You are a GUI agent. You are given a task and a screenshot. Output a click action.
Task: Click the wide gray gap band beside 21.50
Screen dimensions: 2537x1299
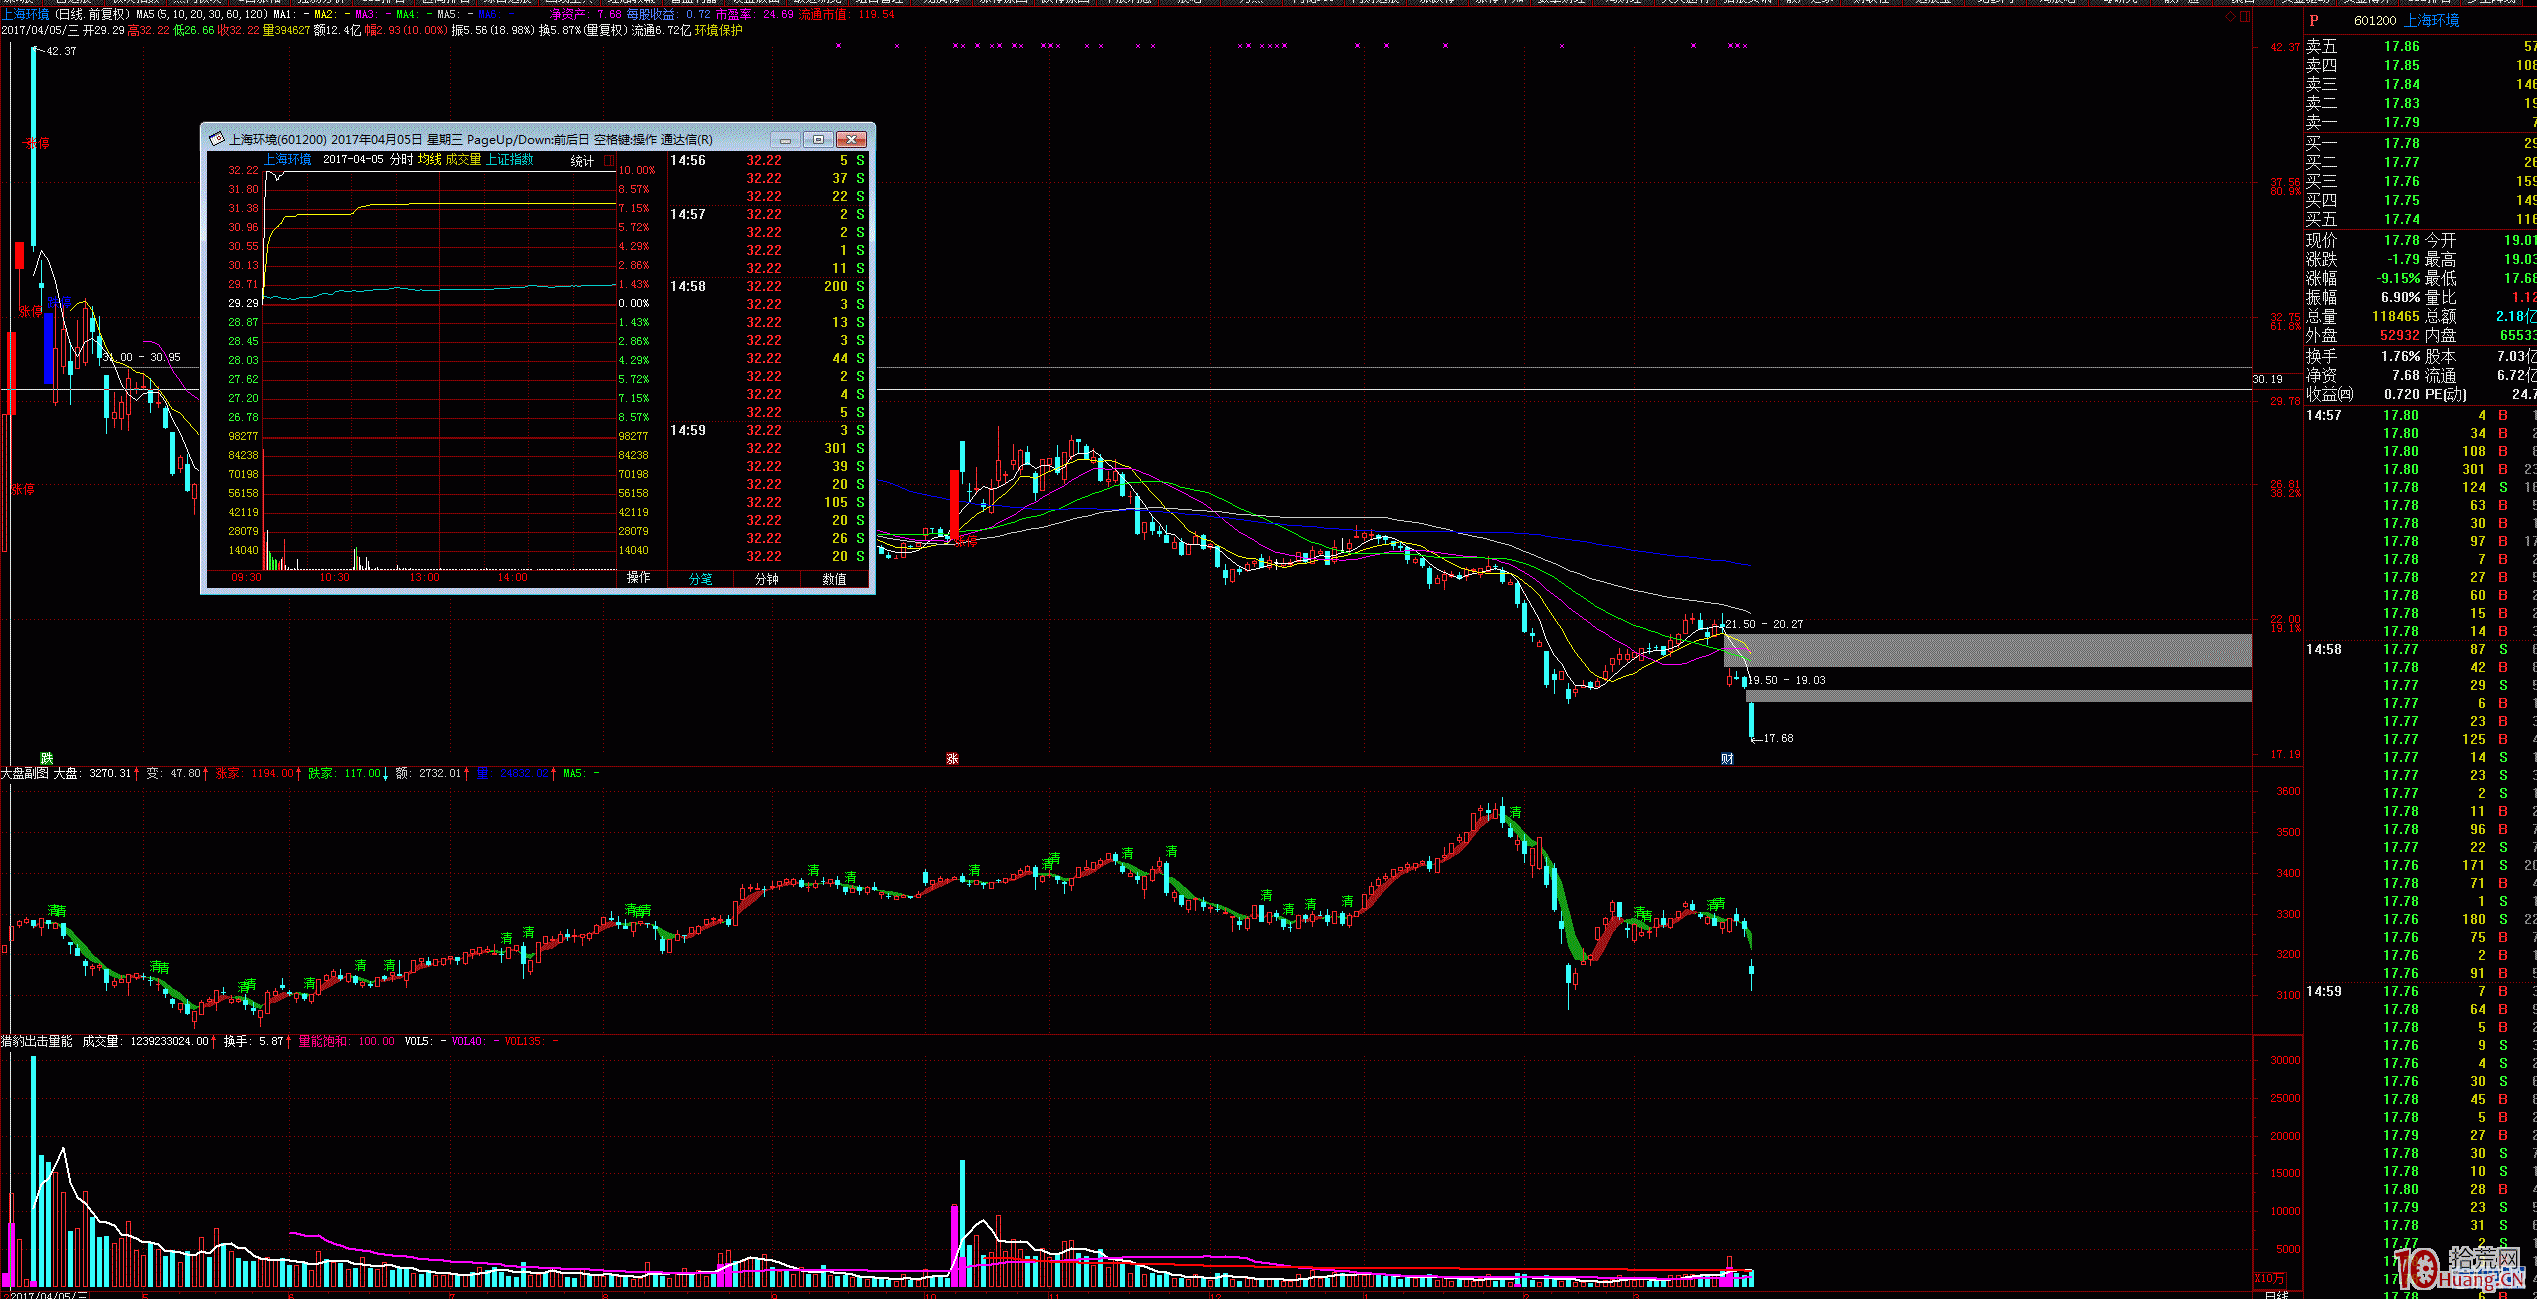[x=1988, y=650]
